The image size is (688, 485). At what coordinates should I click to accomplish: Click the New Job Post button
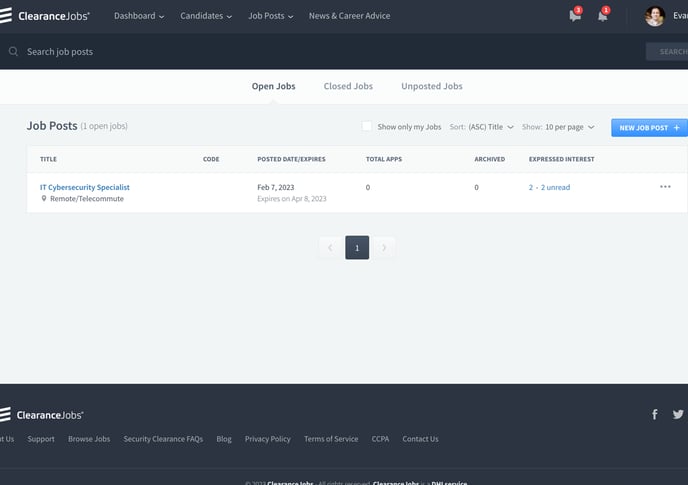tap(649, 128)
